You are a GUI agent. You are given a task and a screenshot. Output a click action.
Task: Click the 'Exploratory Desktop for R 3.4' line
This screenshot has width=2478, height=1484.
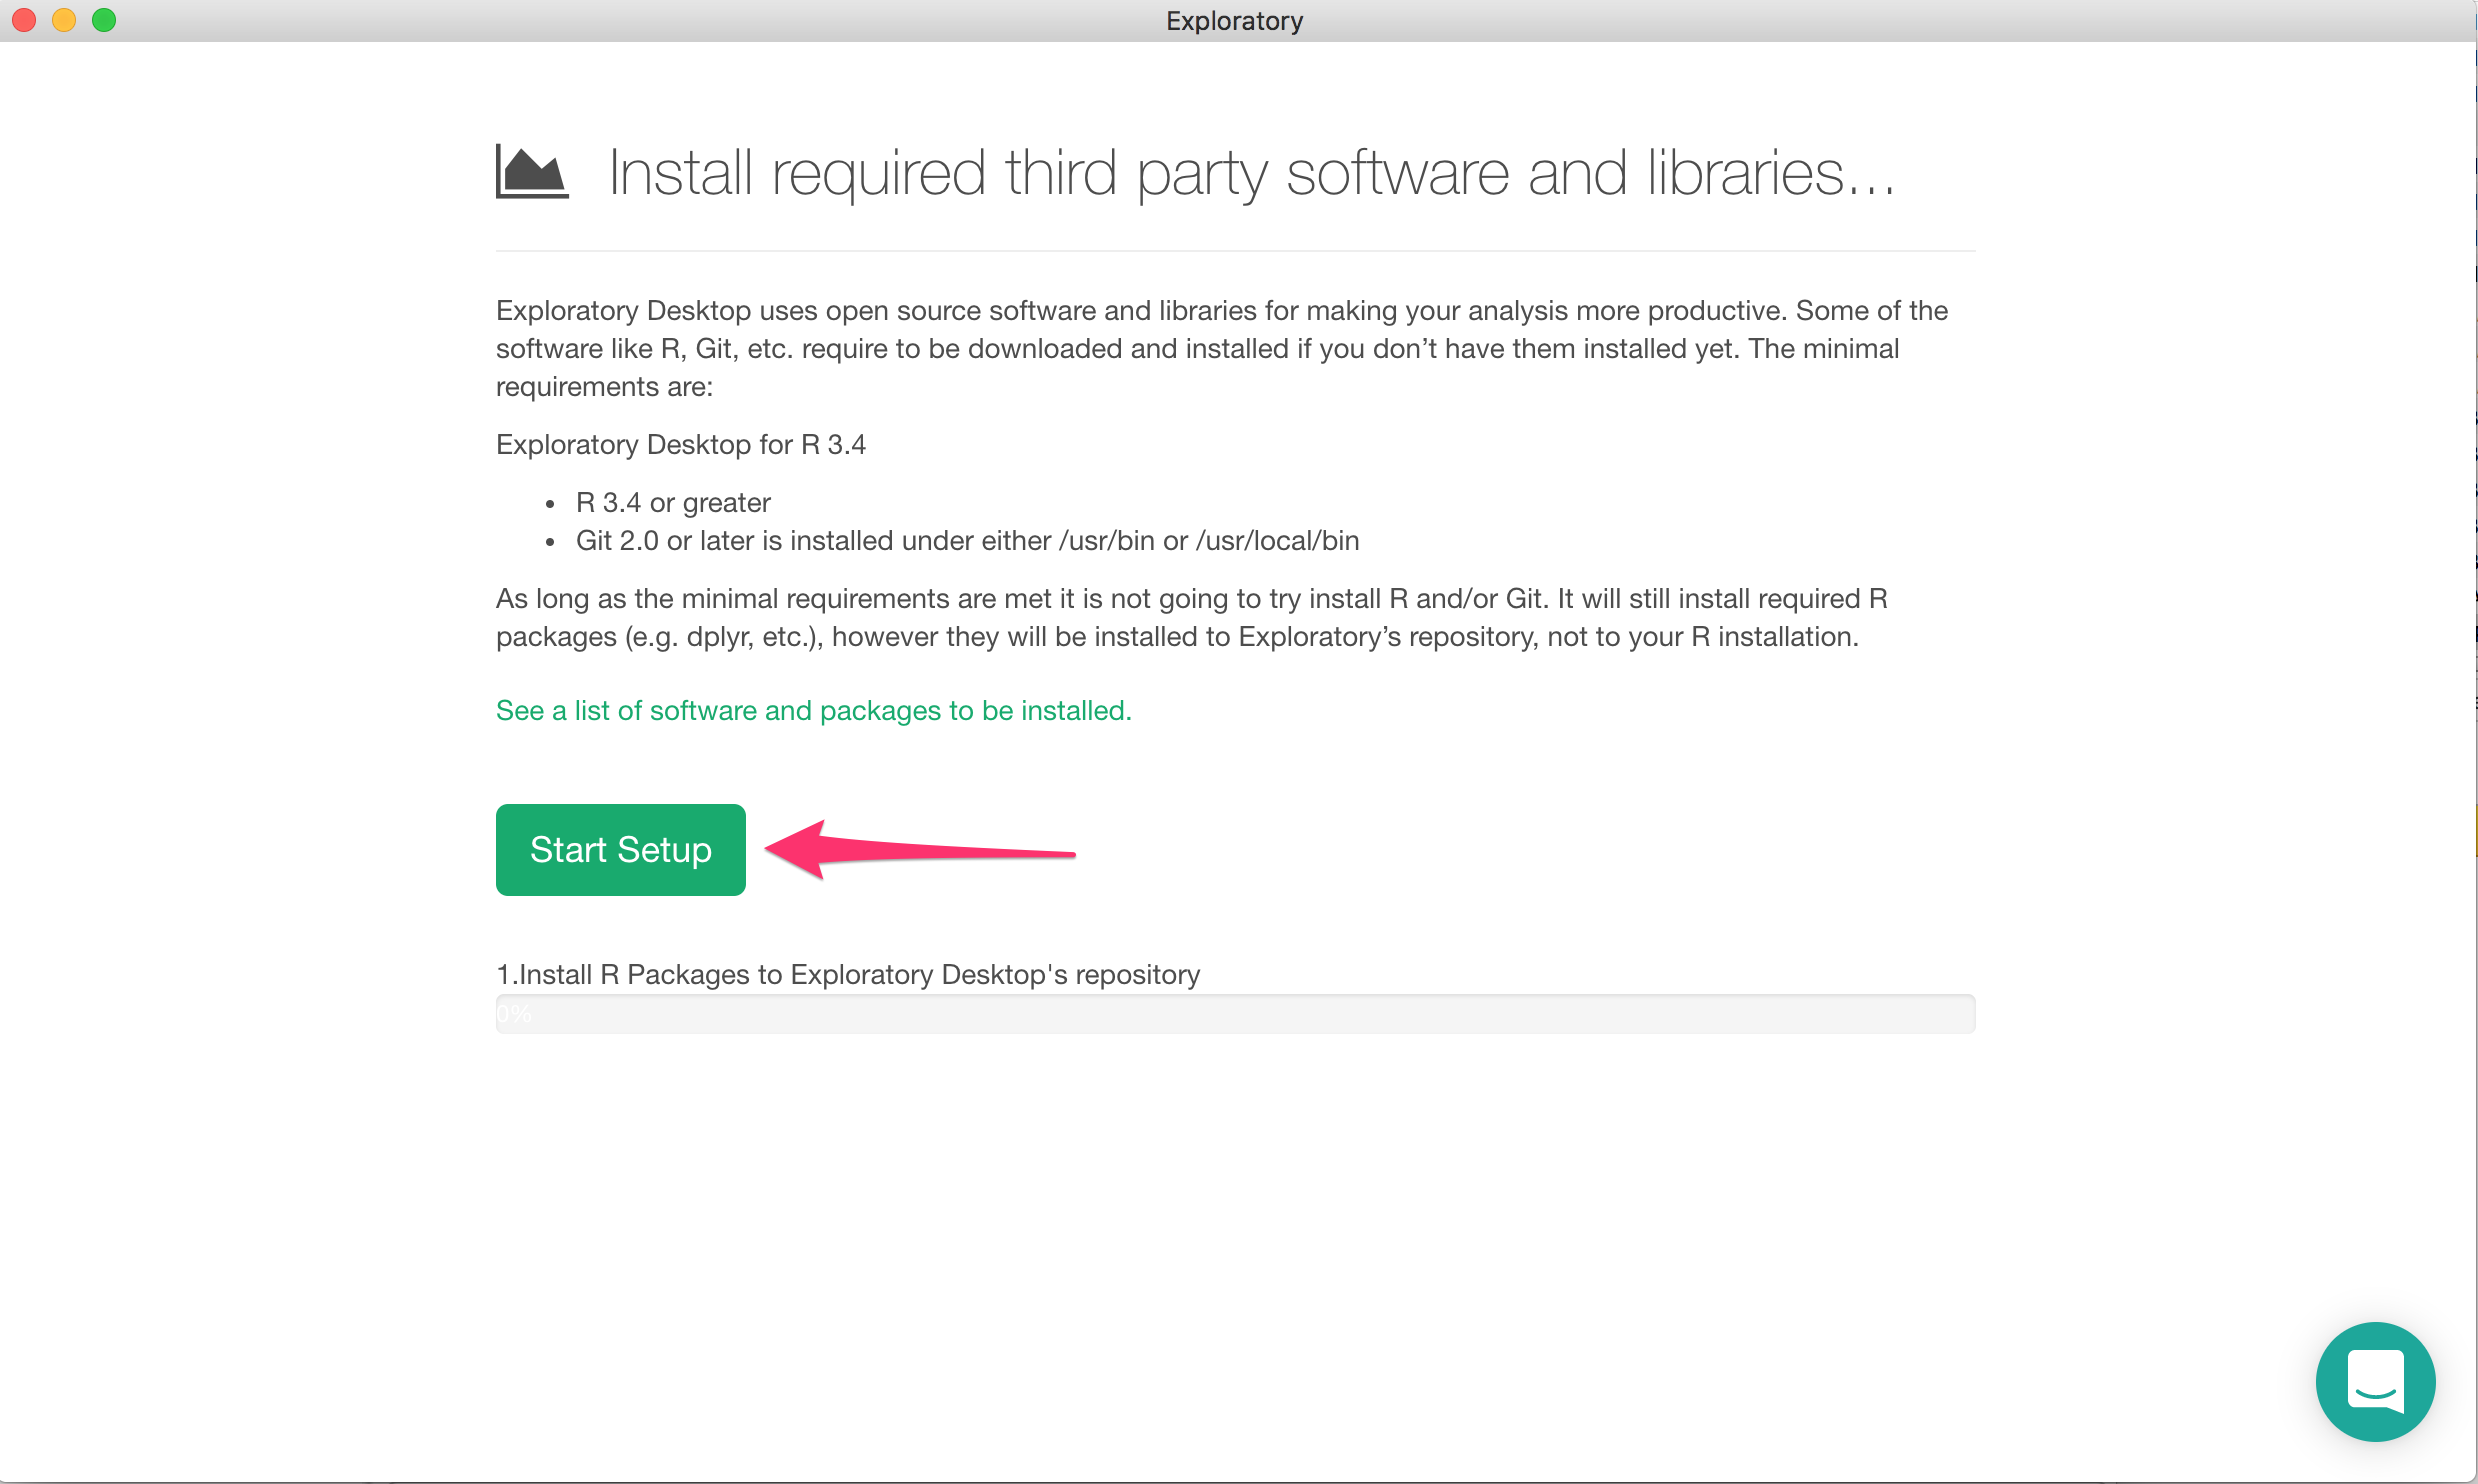[681, 444]
